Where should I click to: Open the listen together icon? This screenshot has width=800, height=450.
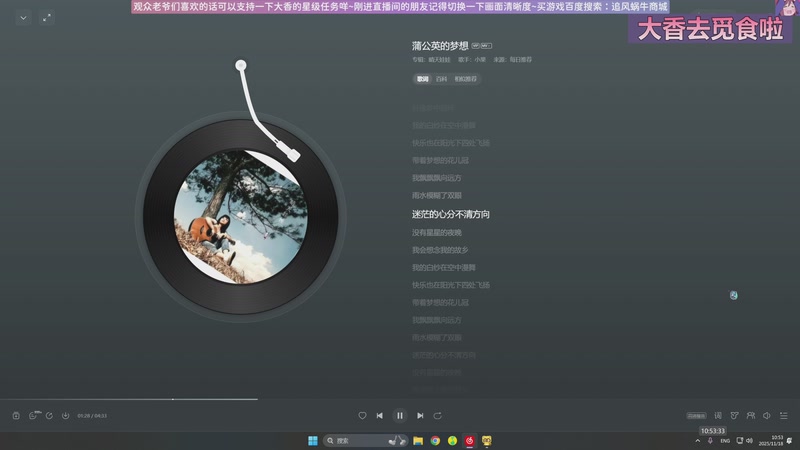(x=751, y=415)
